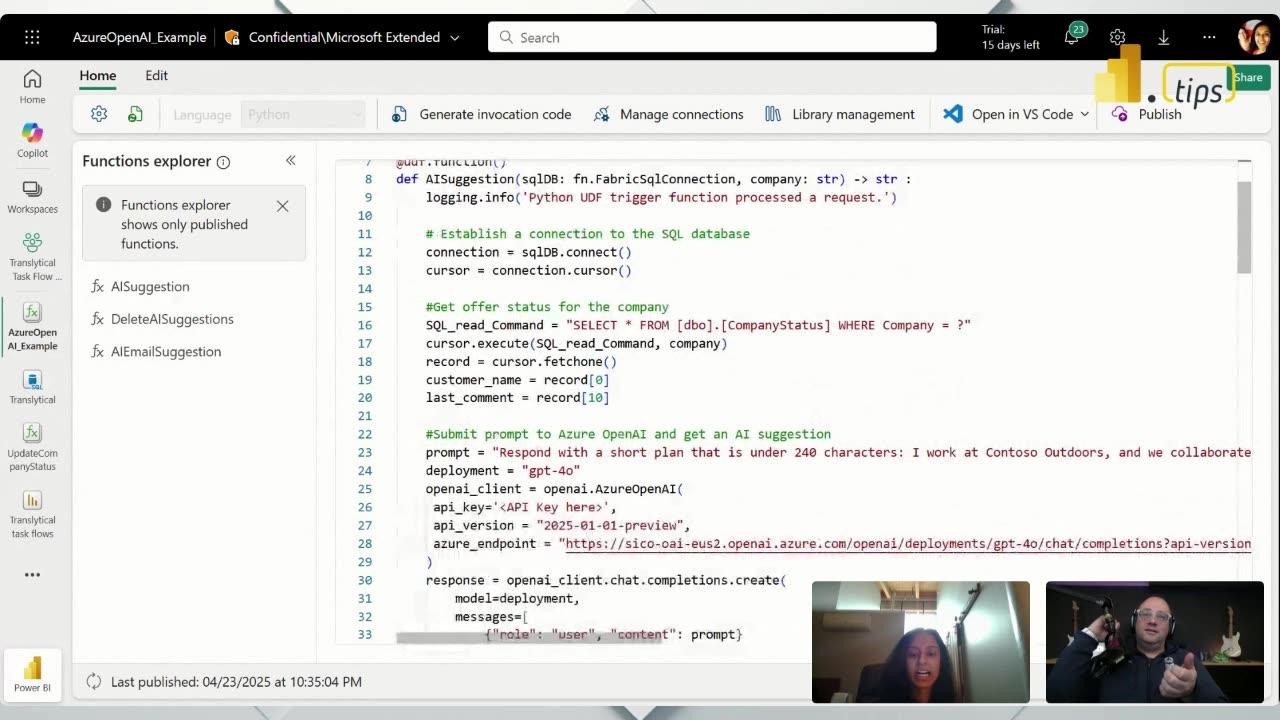The height and width of the screenshot is (720, 1280).
Task: Click line 30 response completions.create code
Action: [606, 580]
